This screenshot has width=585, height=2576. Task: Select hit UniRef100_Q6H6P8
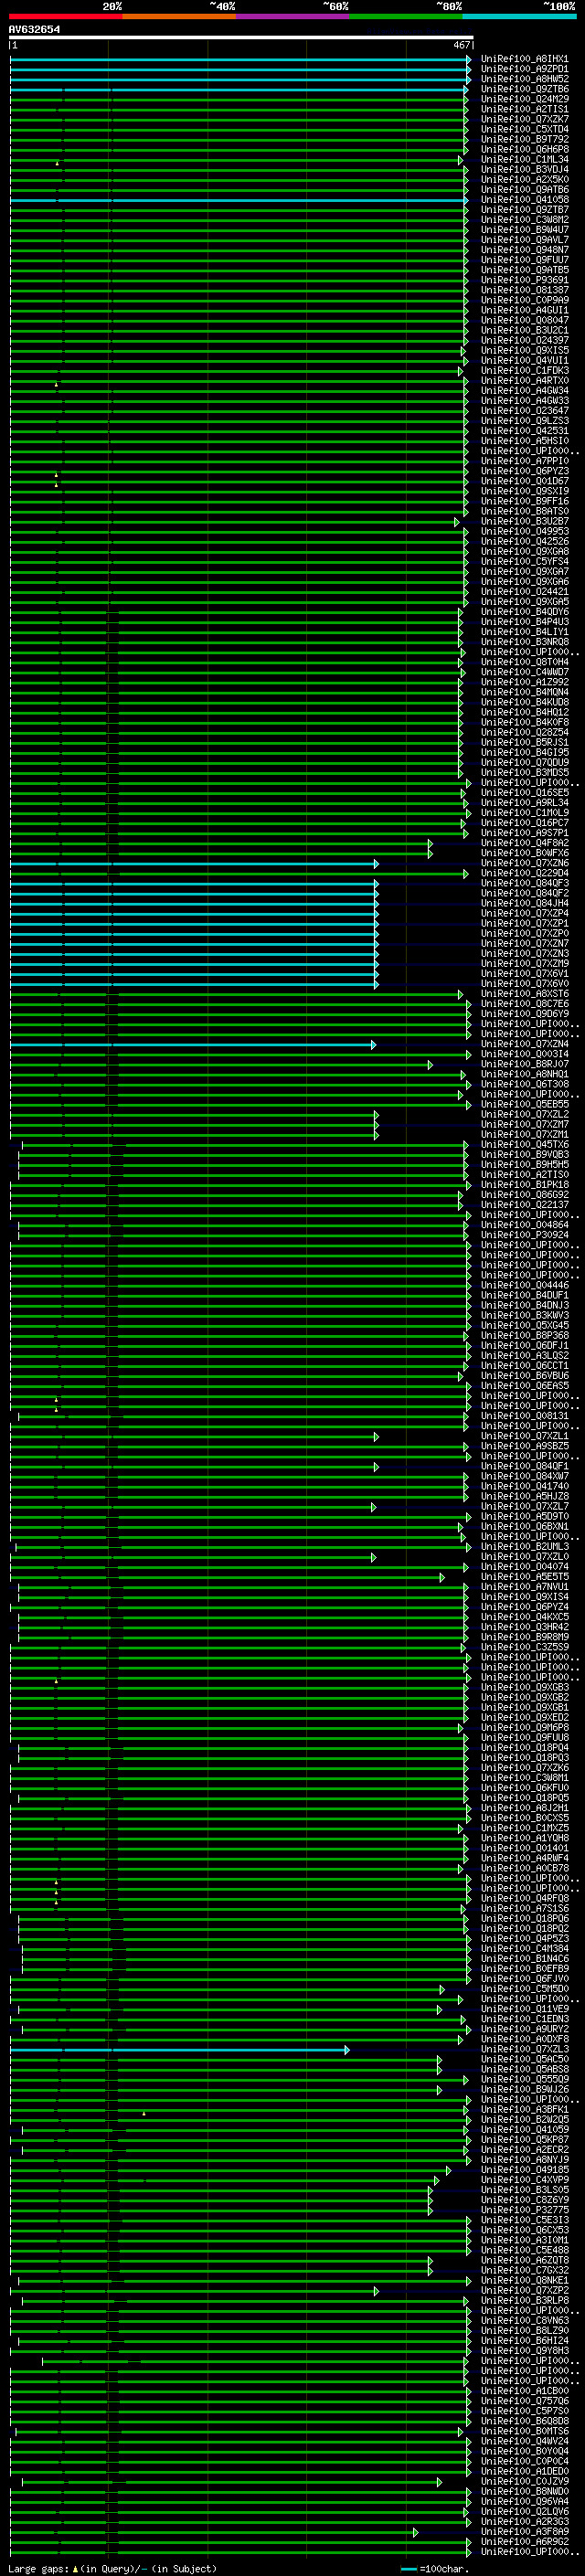(x=524, y=149)
